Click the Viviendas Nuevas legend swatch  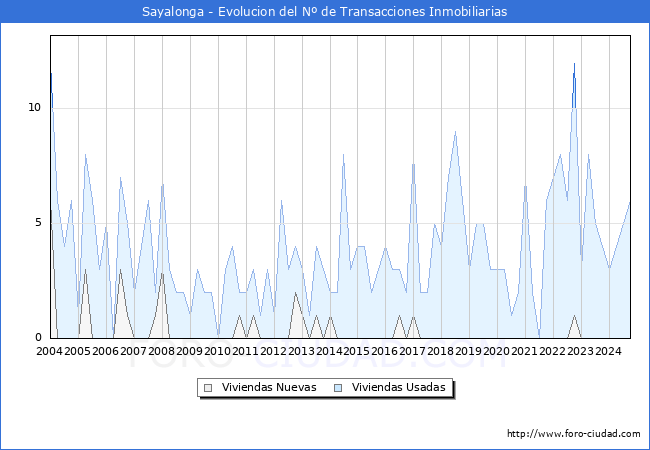click(x=208, y=388)
